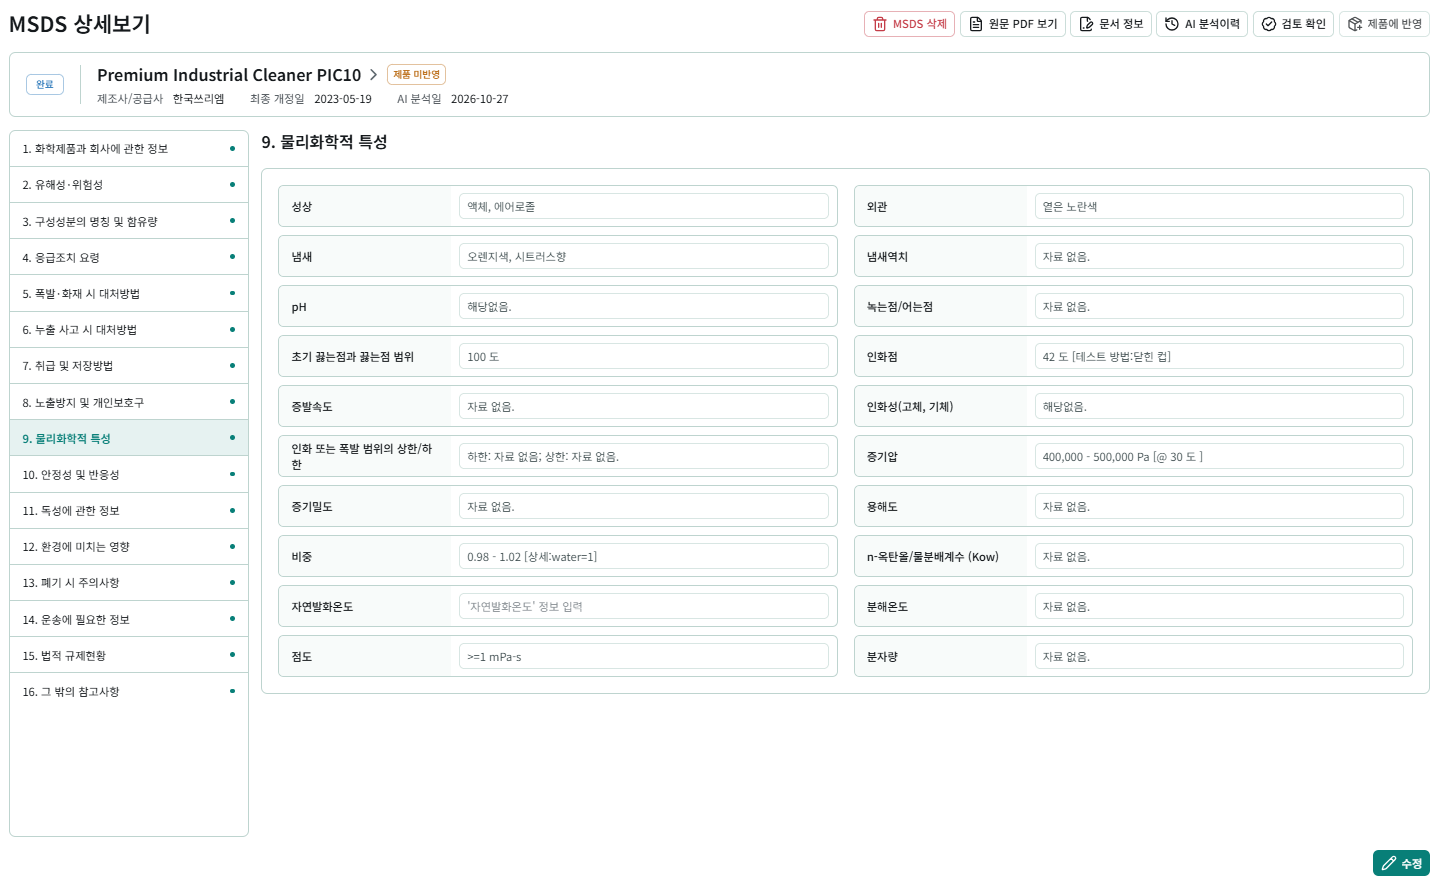Viewport: 1434px width, 879px height.
Task: Open 6. 누출 사고 시 대처방법
Action: [x=129, y=330]
